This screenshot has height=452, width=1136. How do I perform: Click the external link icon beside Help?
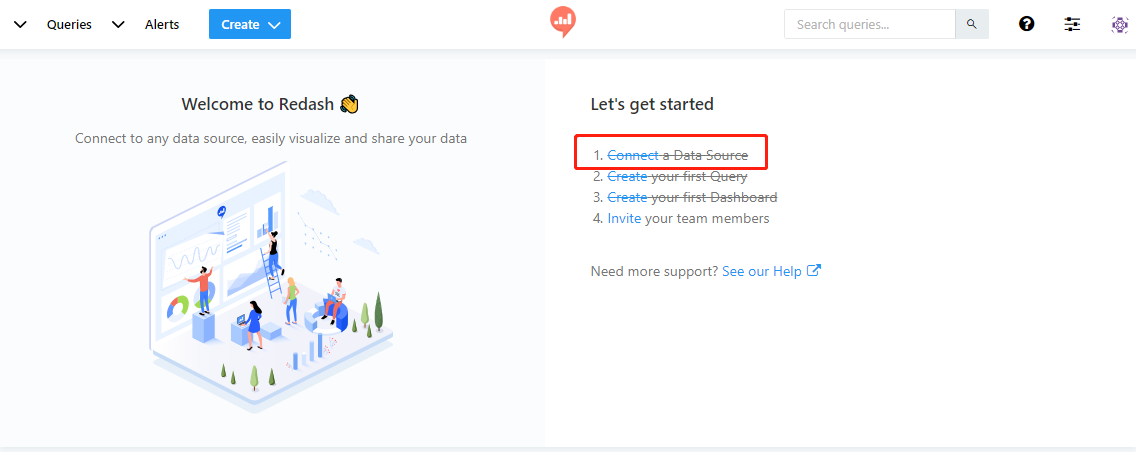pyautogui.click(x=814, y=271)
